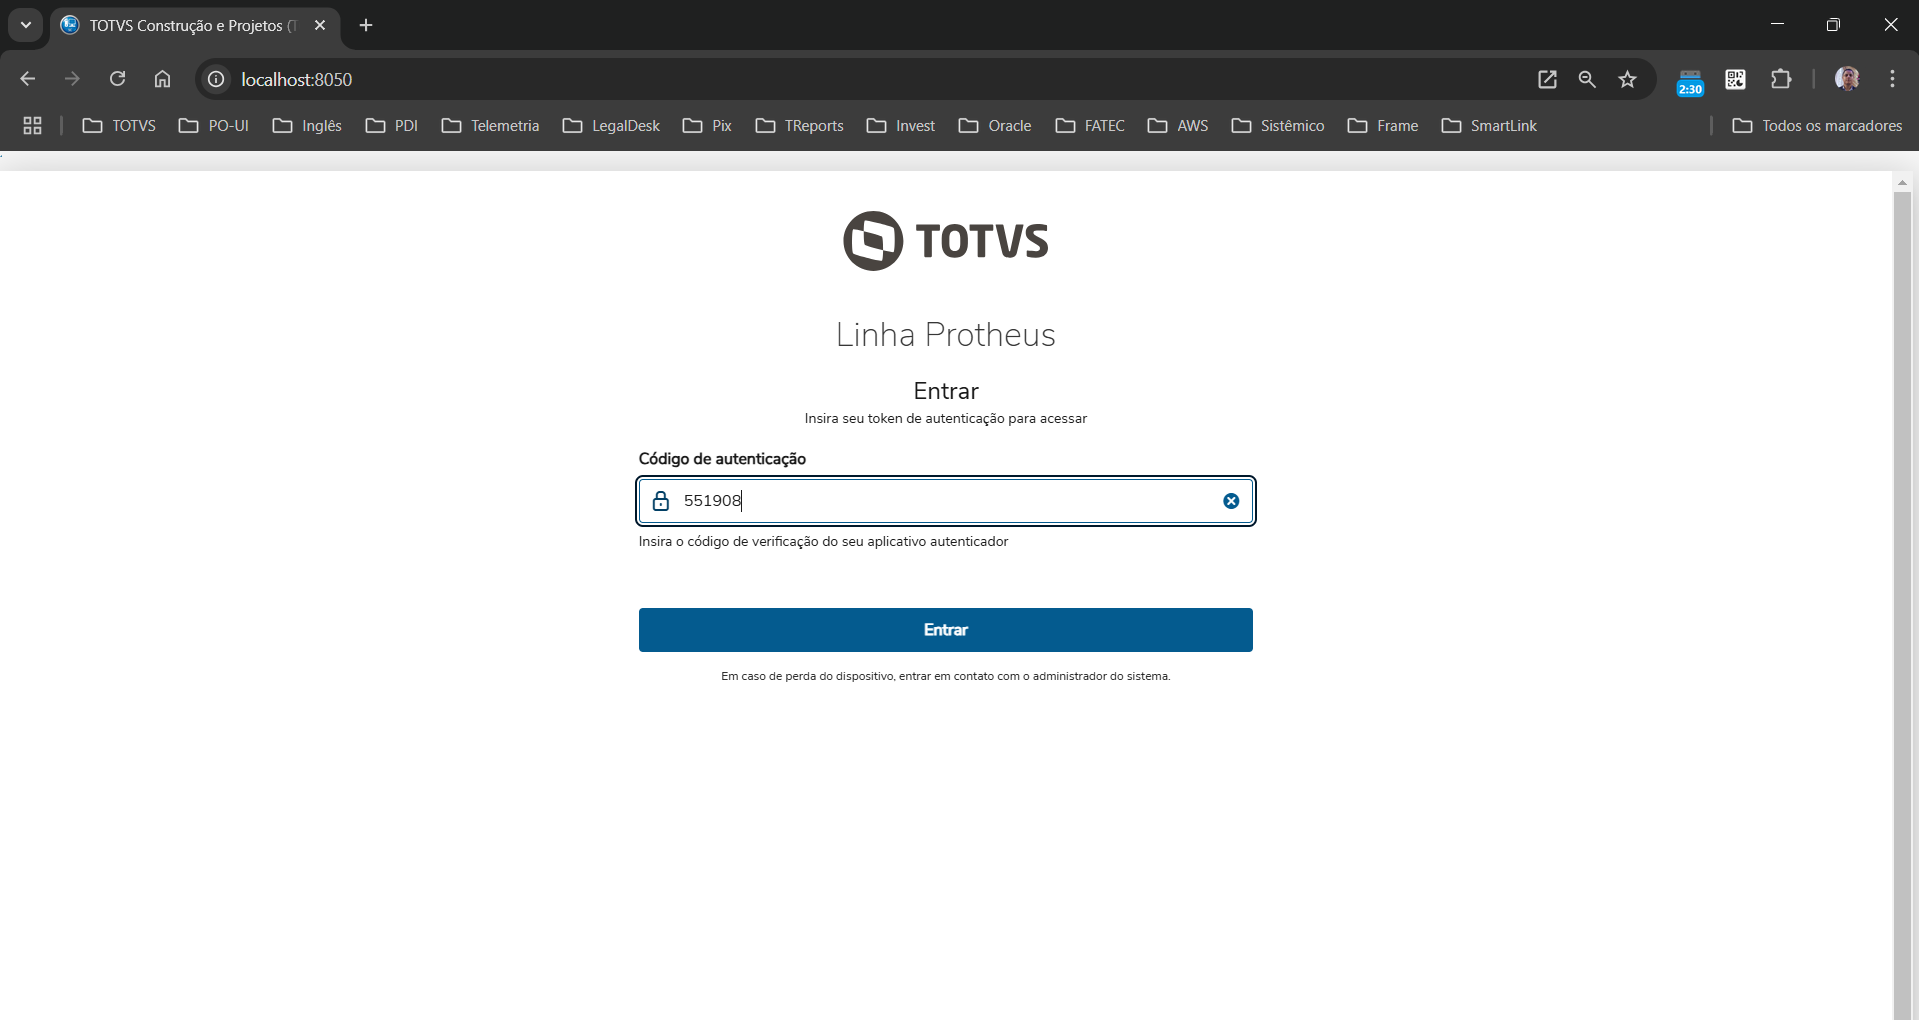Open a new browser tab

click(366, 25)
